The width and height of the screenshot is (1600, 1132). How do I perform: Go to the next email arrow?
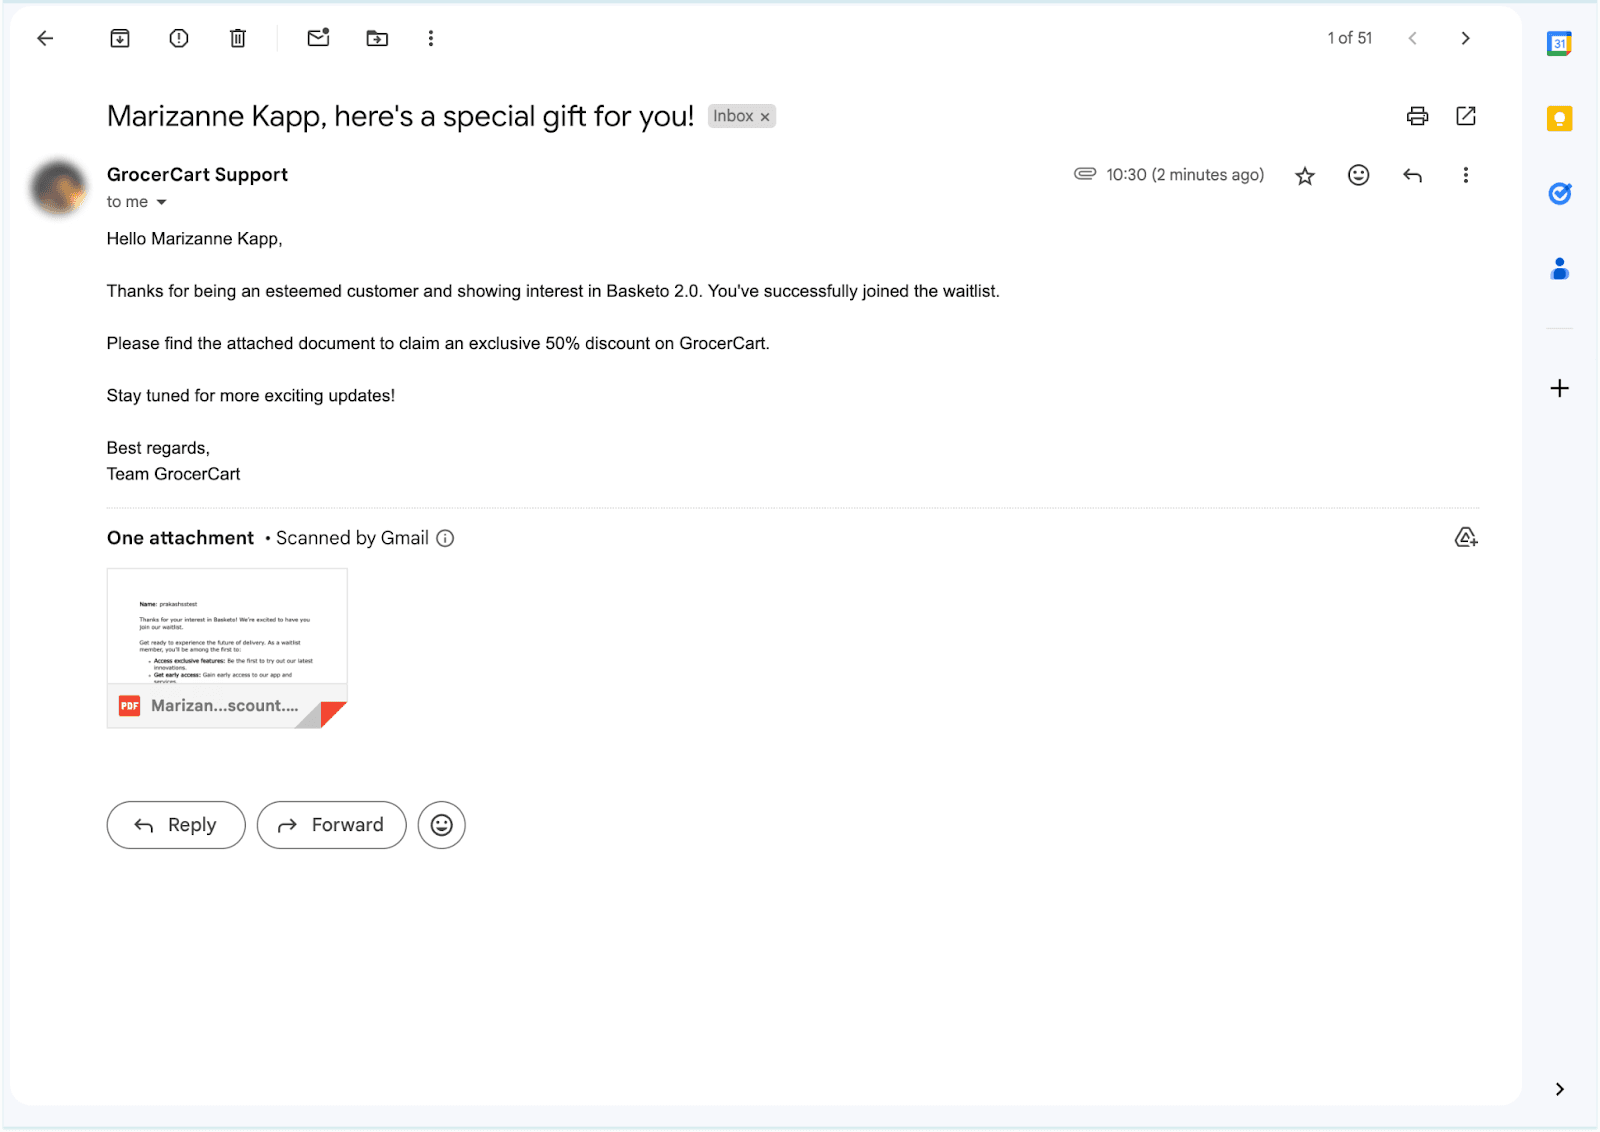1466,39
